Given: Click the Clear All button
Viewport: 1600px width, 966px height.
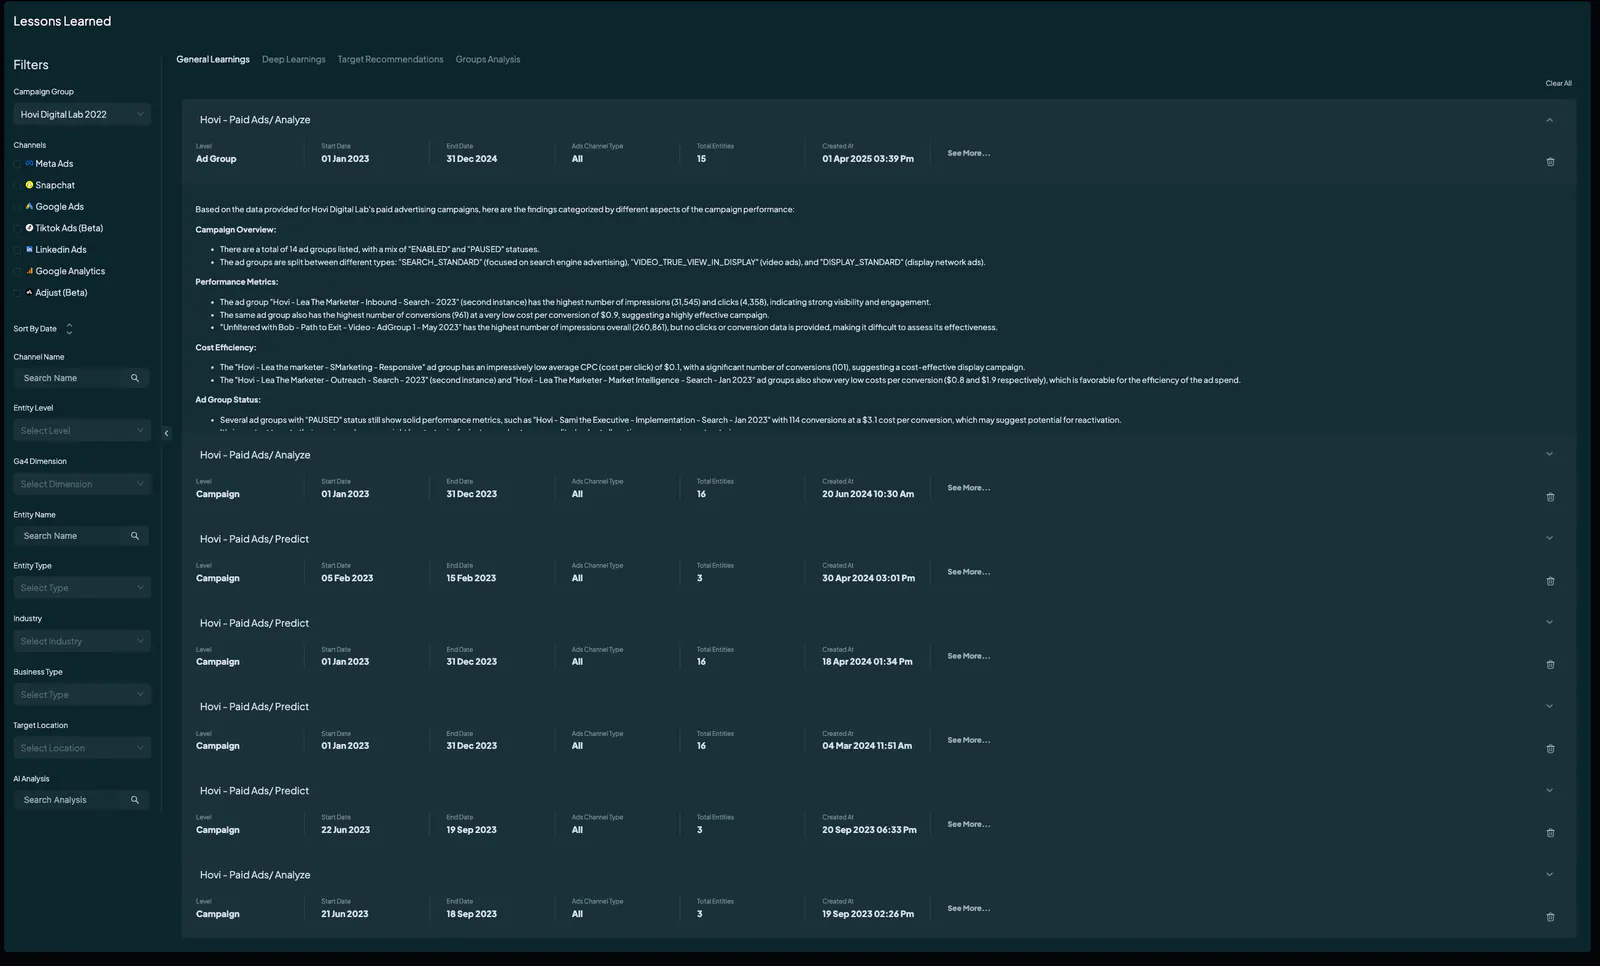Looking at the screenshot, I should [x=1558, y=84].
